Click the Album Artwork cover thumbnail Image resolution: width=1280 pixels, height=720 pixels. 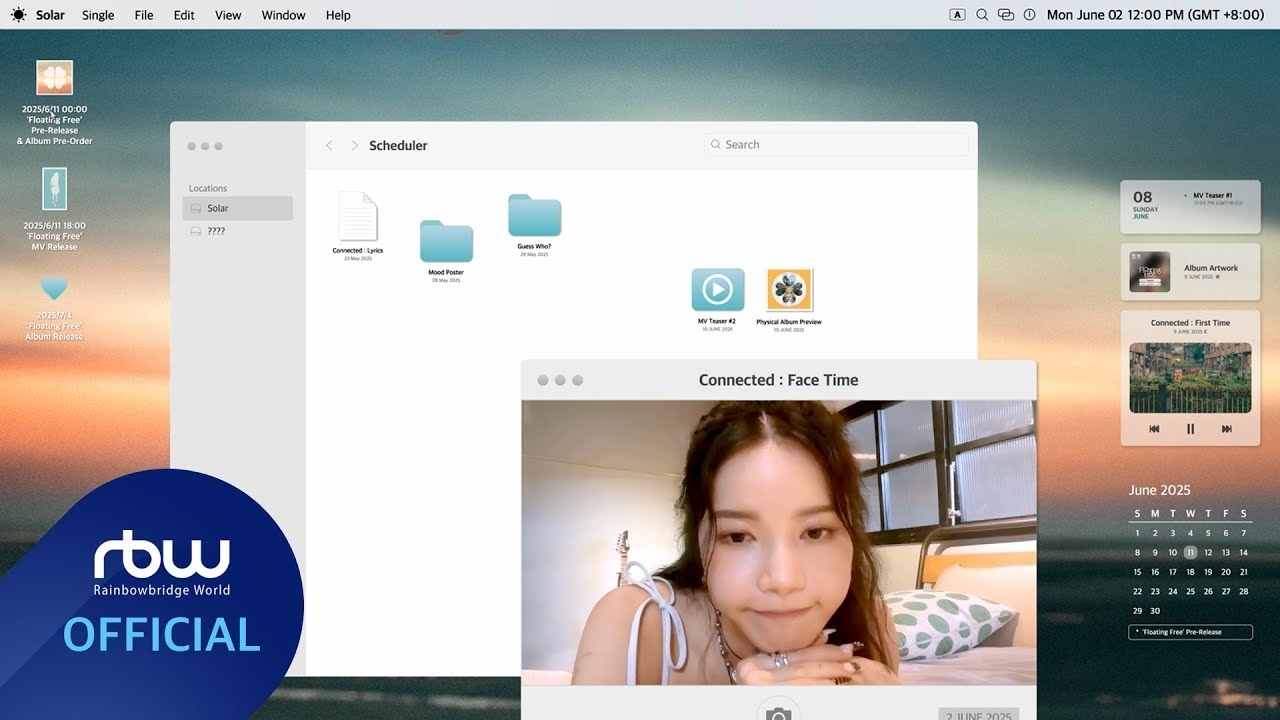pos(1149,272)
